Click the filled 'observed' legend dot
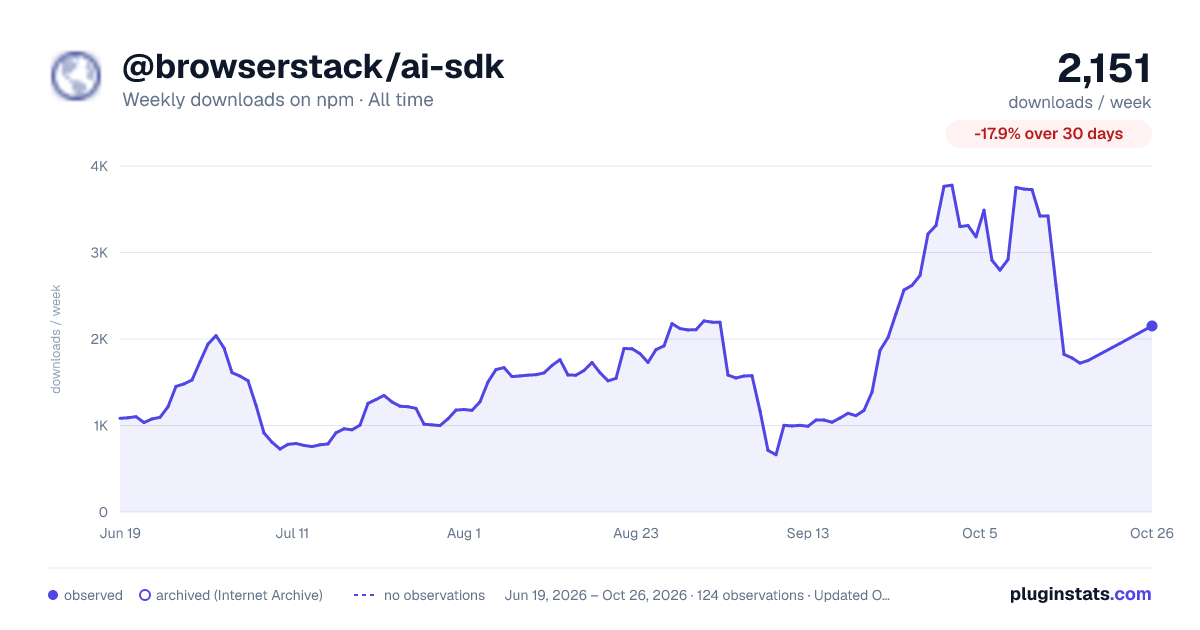Image resolution: width=1200 pixels, height=630 pixels. point(53,595)
